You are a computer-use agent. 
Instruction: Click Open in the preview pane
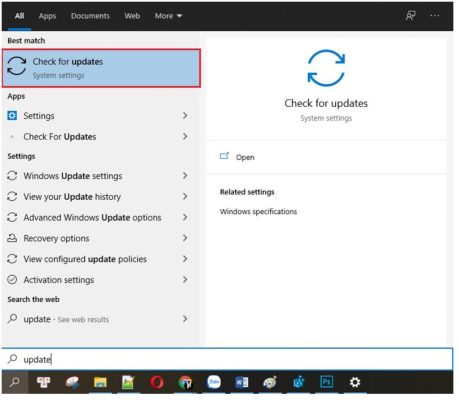click(x=245, y=157)
